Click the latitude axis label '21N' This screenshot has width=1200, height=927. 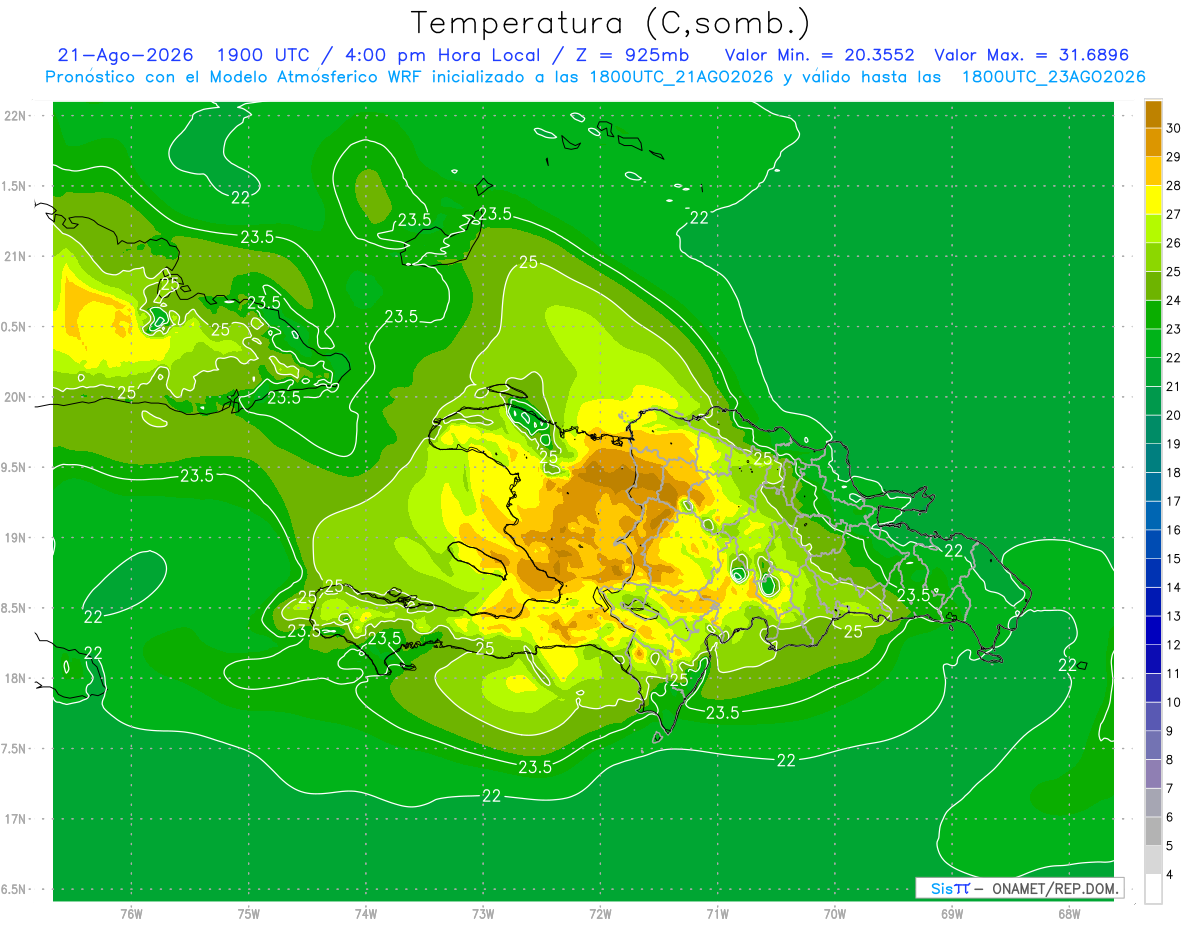tap(16, 256)
